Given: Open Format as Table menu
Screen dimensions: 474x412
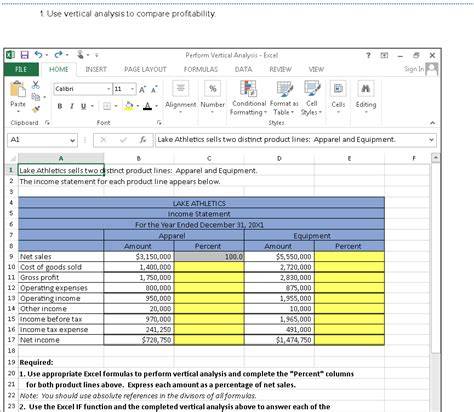Looking at the screenshot, I should [284, 98].
